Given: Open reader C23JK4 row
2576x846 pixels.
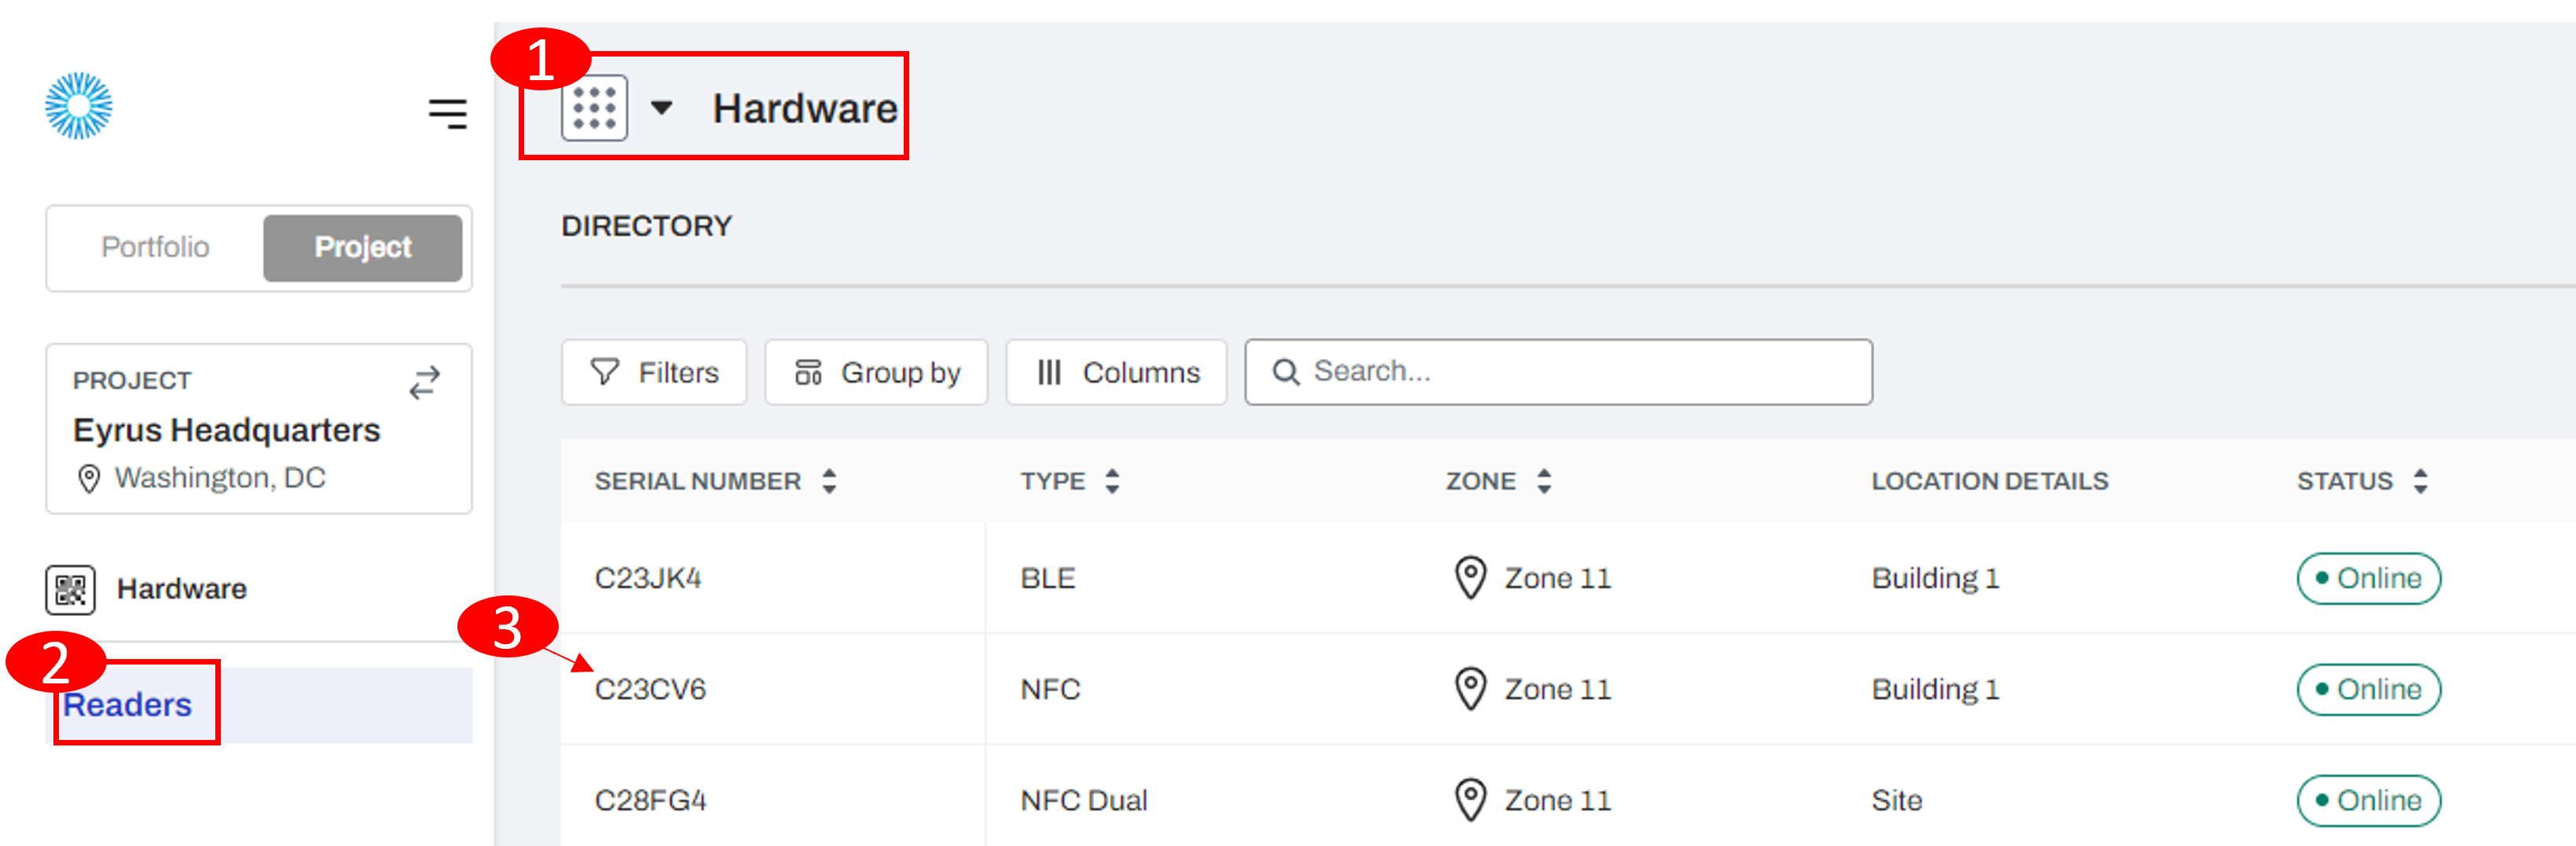Looking at the screenshot, I should pyautogui.click(x=648, y=578).
